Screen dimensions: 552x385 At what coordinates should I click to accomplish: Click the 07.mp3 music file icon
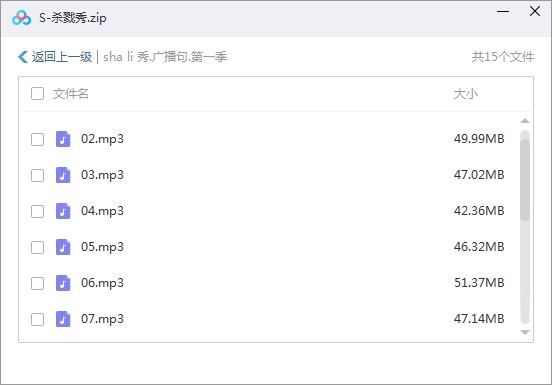coord(63,319)
